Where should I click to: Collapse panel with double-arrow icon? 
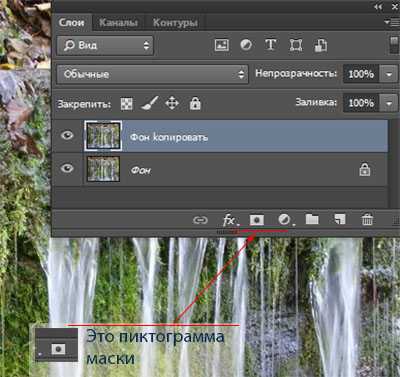[378, 6]
